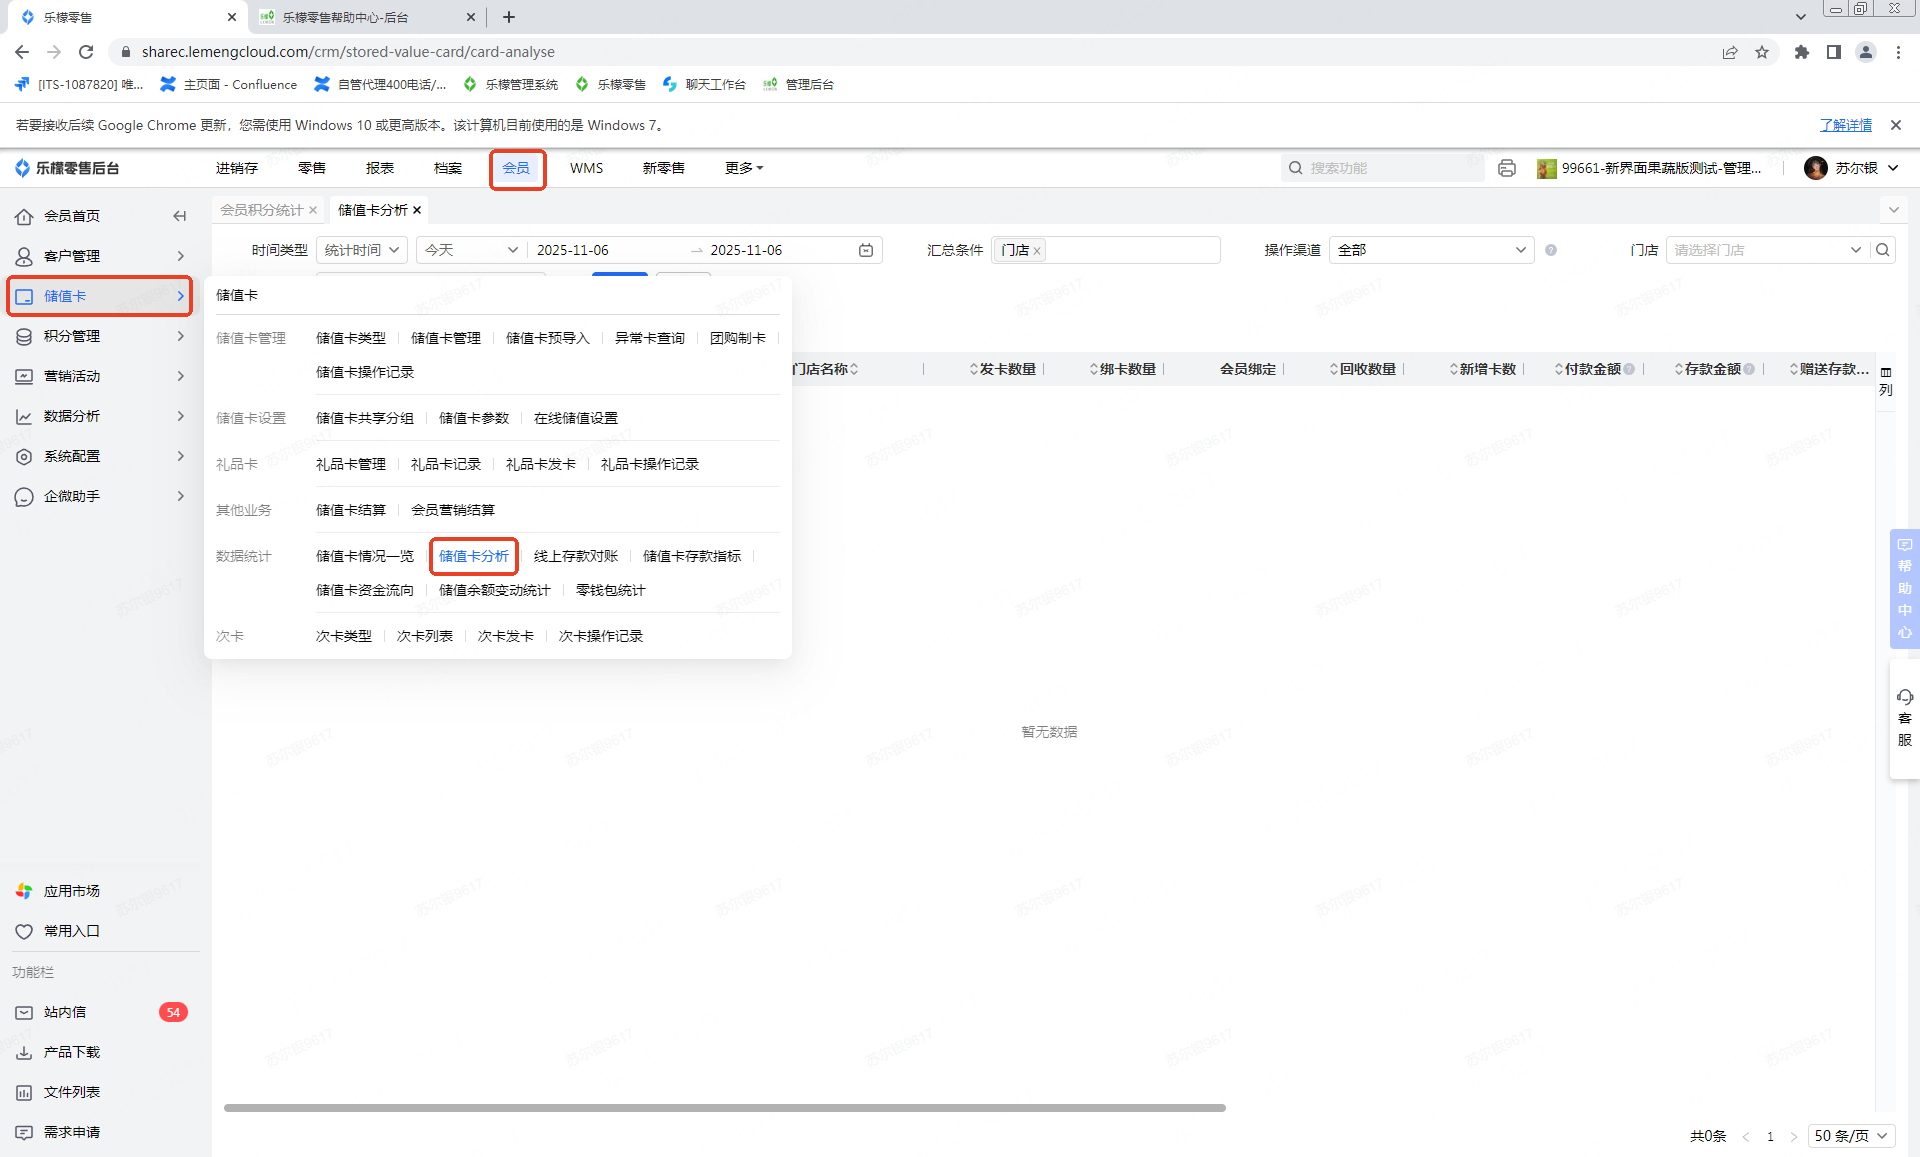Open the 报表 top menu
Screen dimensions: 1920x1157
click(x=380, y=168)
